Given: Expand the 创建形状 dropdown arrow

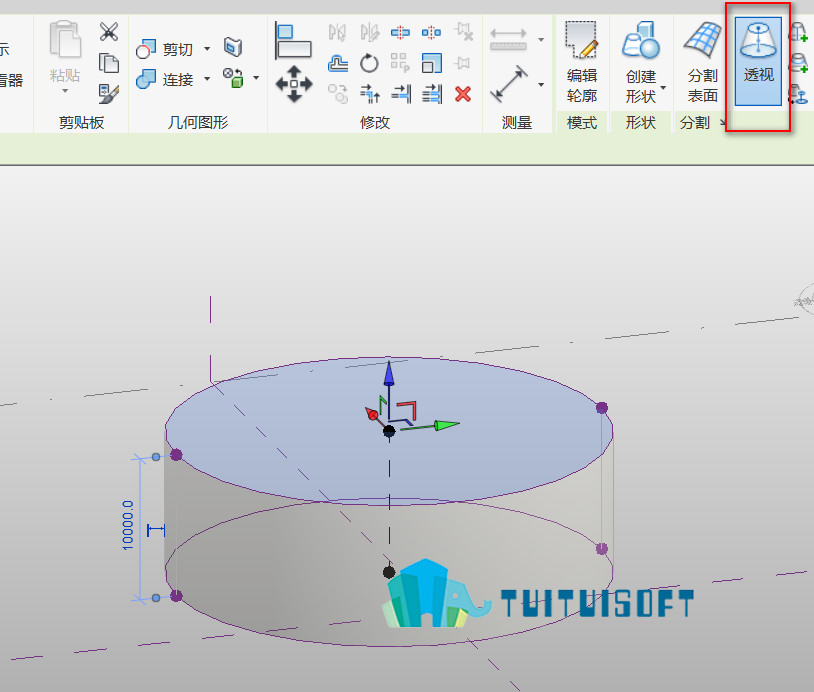Looking at the screenshot, I should tap(663, 87).
